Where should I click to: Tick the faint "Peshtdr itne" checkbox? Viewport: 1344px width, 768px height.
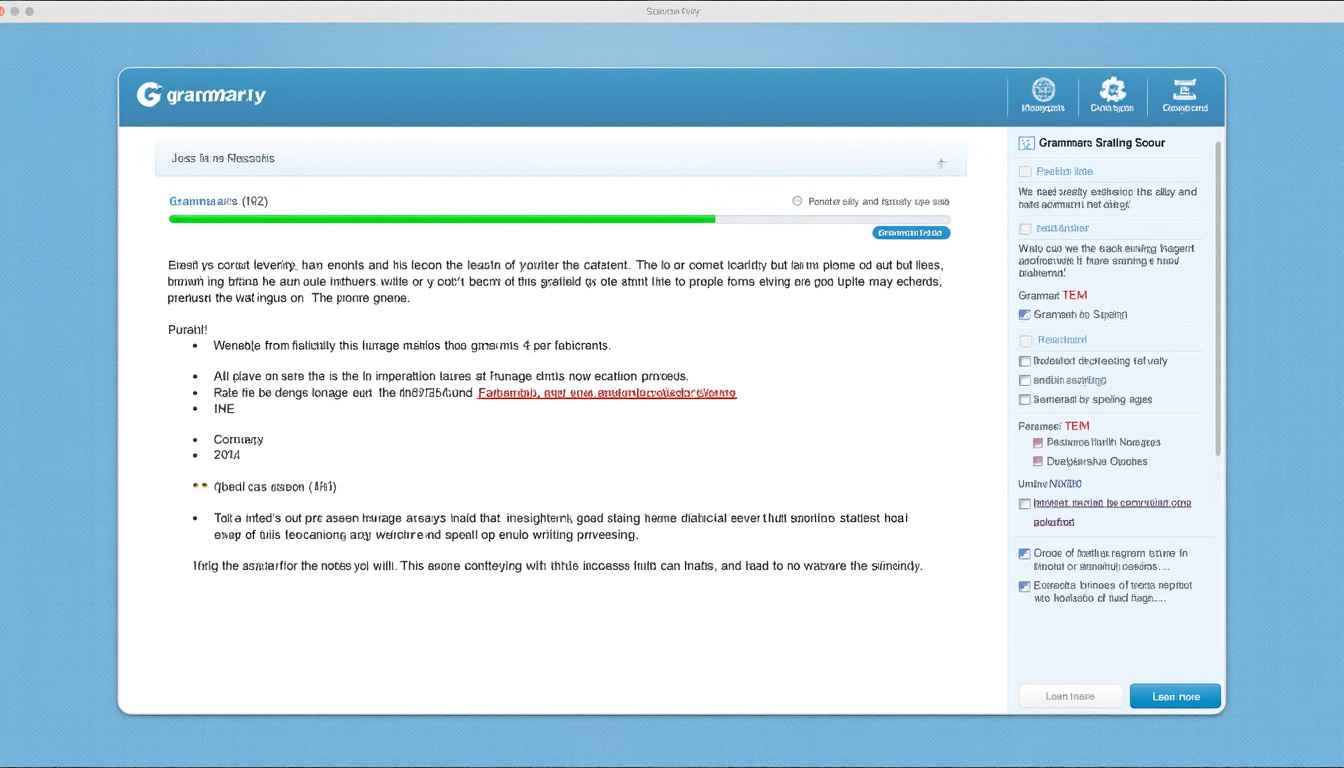pos(1025,172)
